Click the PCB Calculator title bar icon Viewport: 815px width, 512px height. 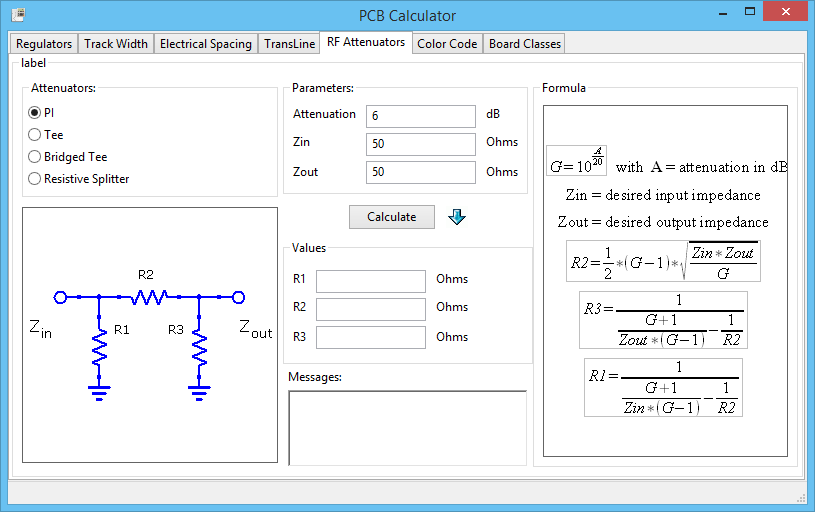click(17, 15)
